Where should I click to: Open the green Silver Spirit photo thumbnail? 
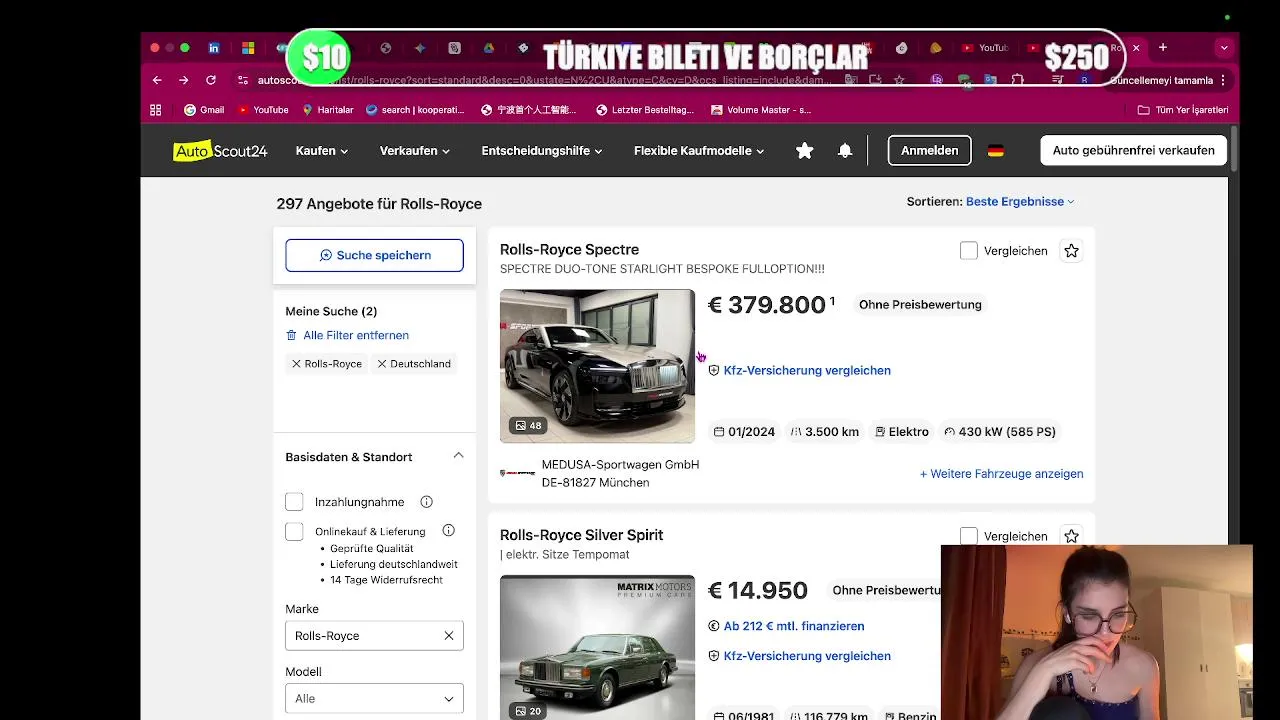point(597,647)
